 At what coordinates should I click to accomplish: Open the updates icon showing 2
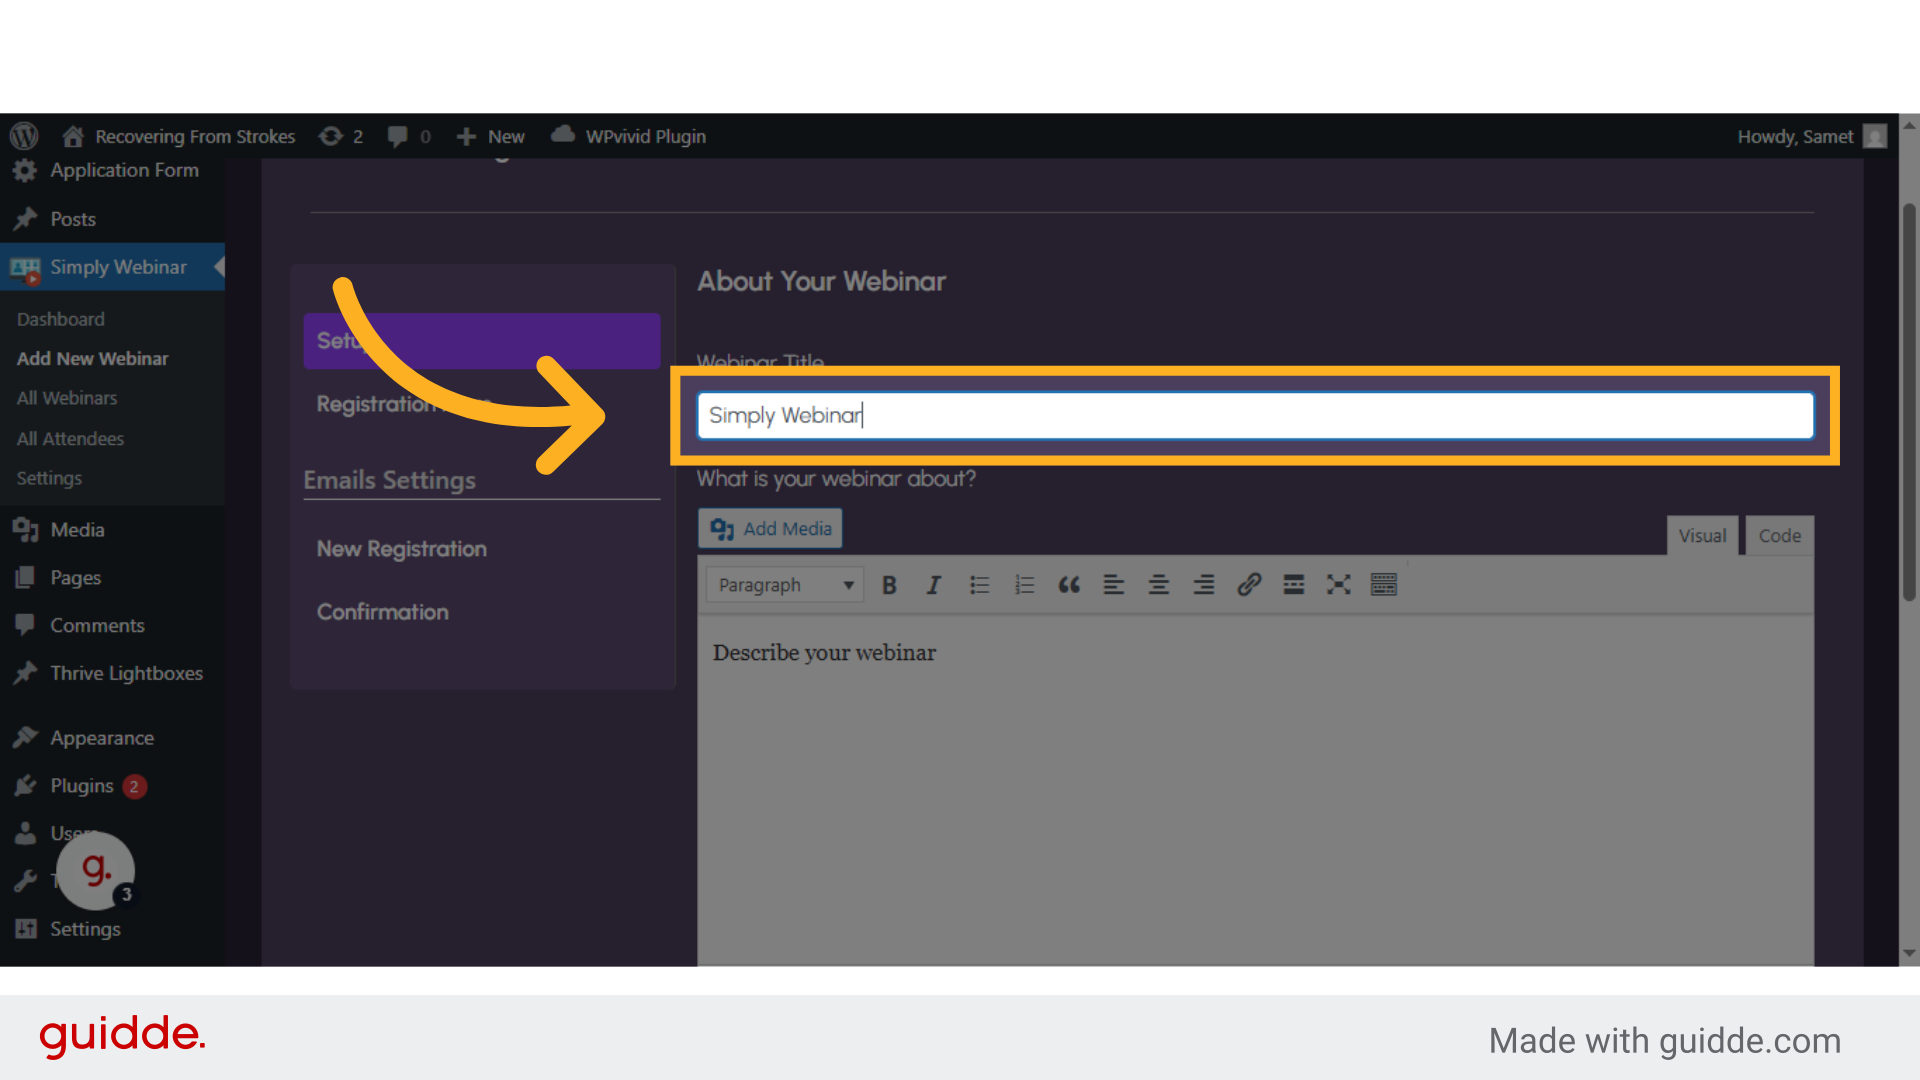(x=341, y=136)
